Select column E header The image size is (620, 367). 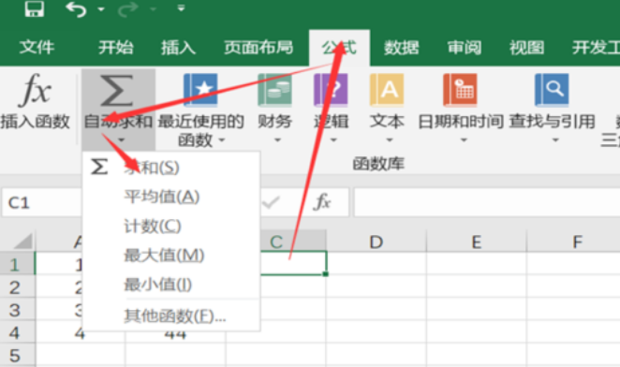coord(476,241)
